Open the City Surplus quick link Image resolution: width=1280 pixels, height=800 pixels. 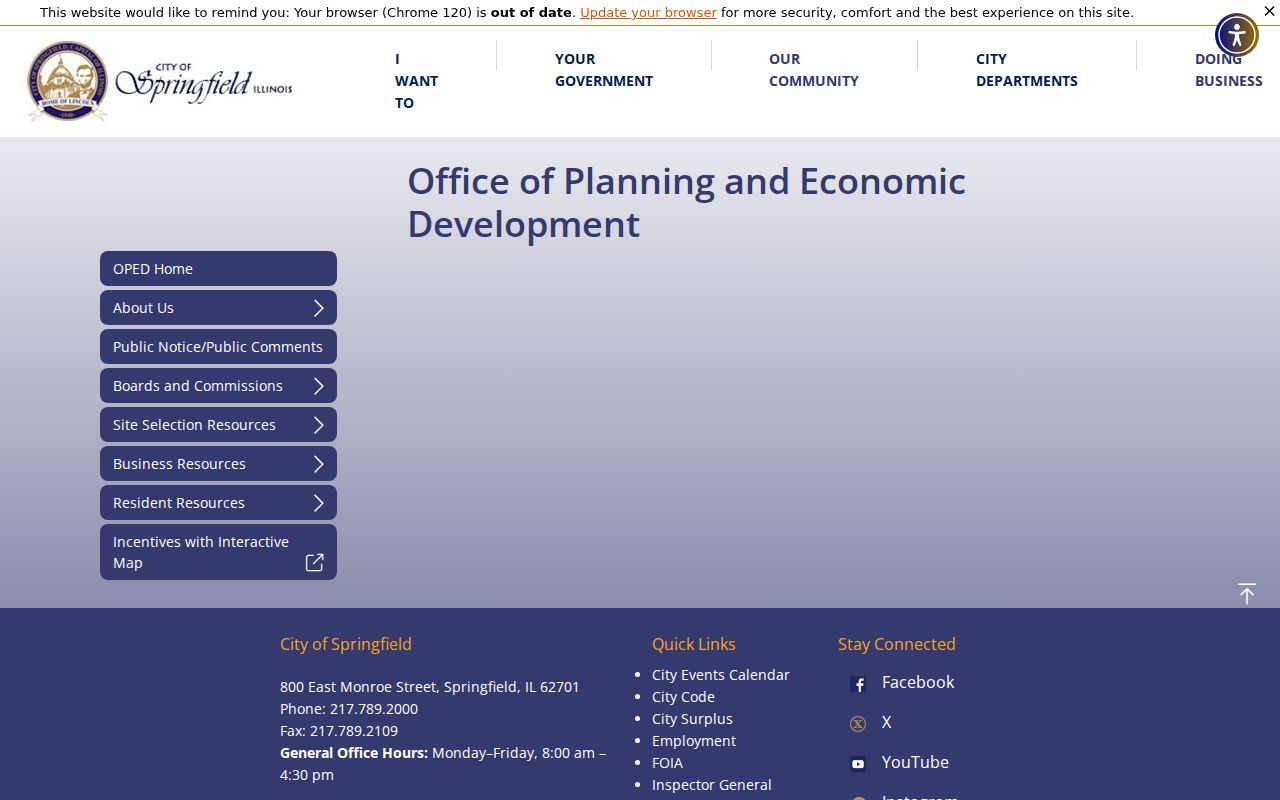[692, 719]
